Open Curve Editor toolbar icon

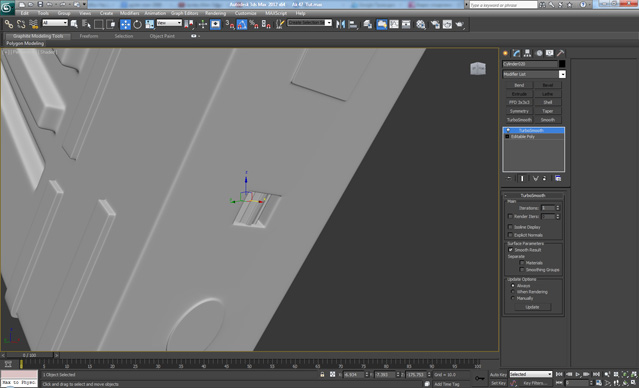click(394, 24)
